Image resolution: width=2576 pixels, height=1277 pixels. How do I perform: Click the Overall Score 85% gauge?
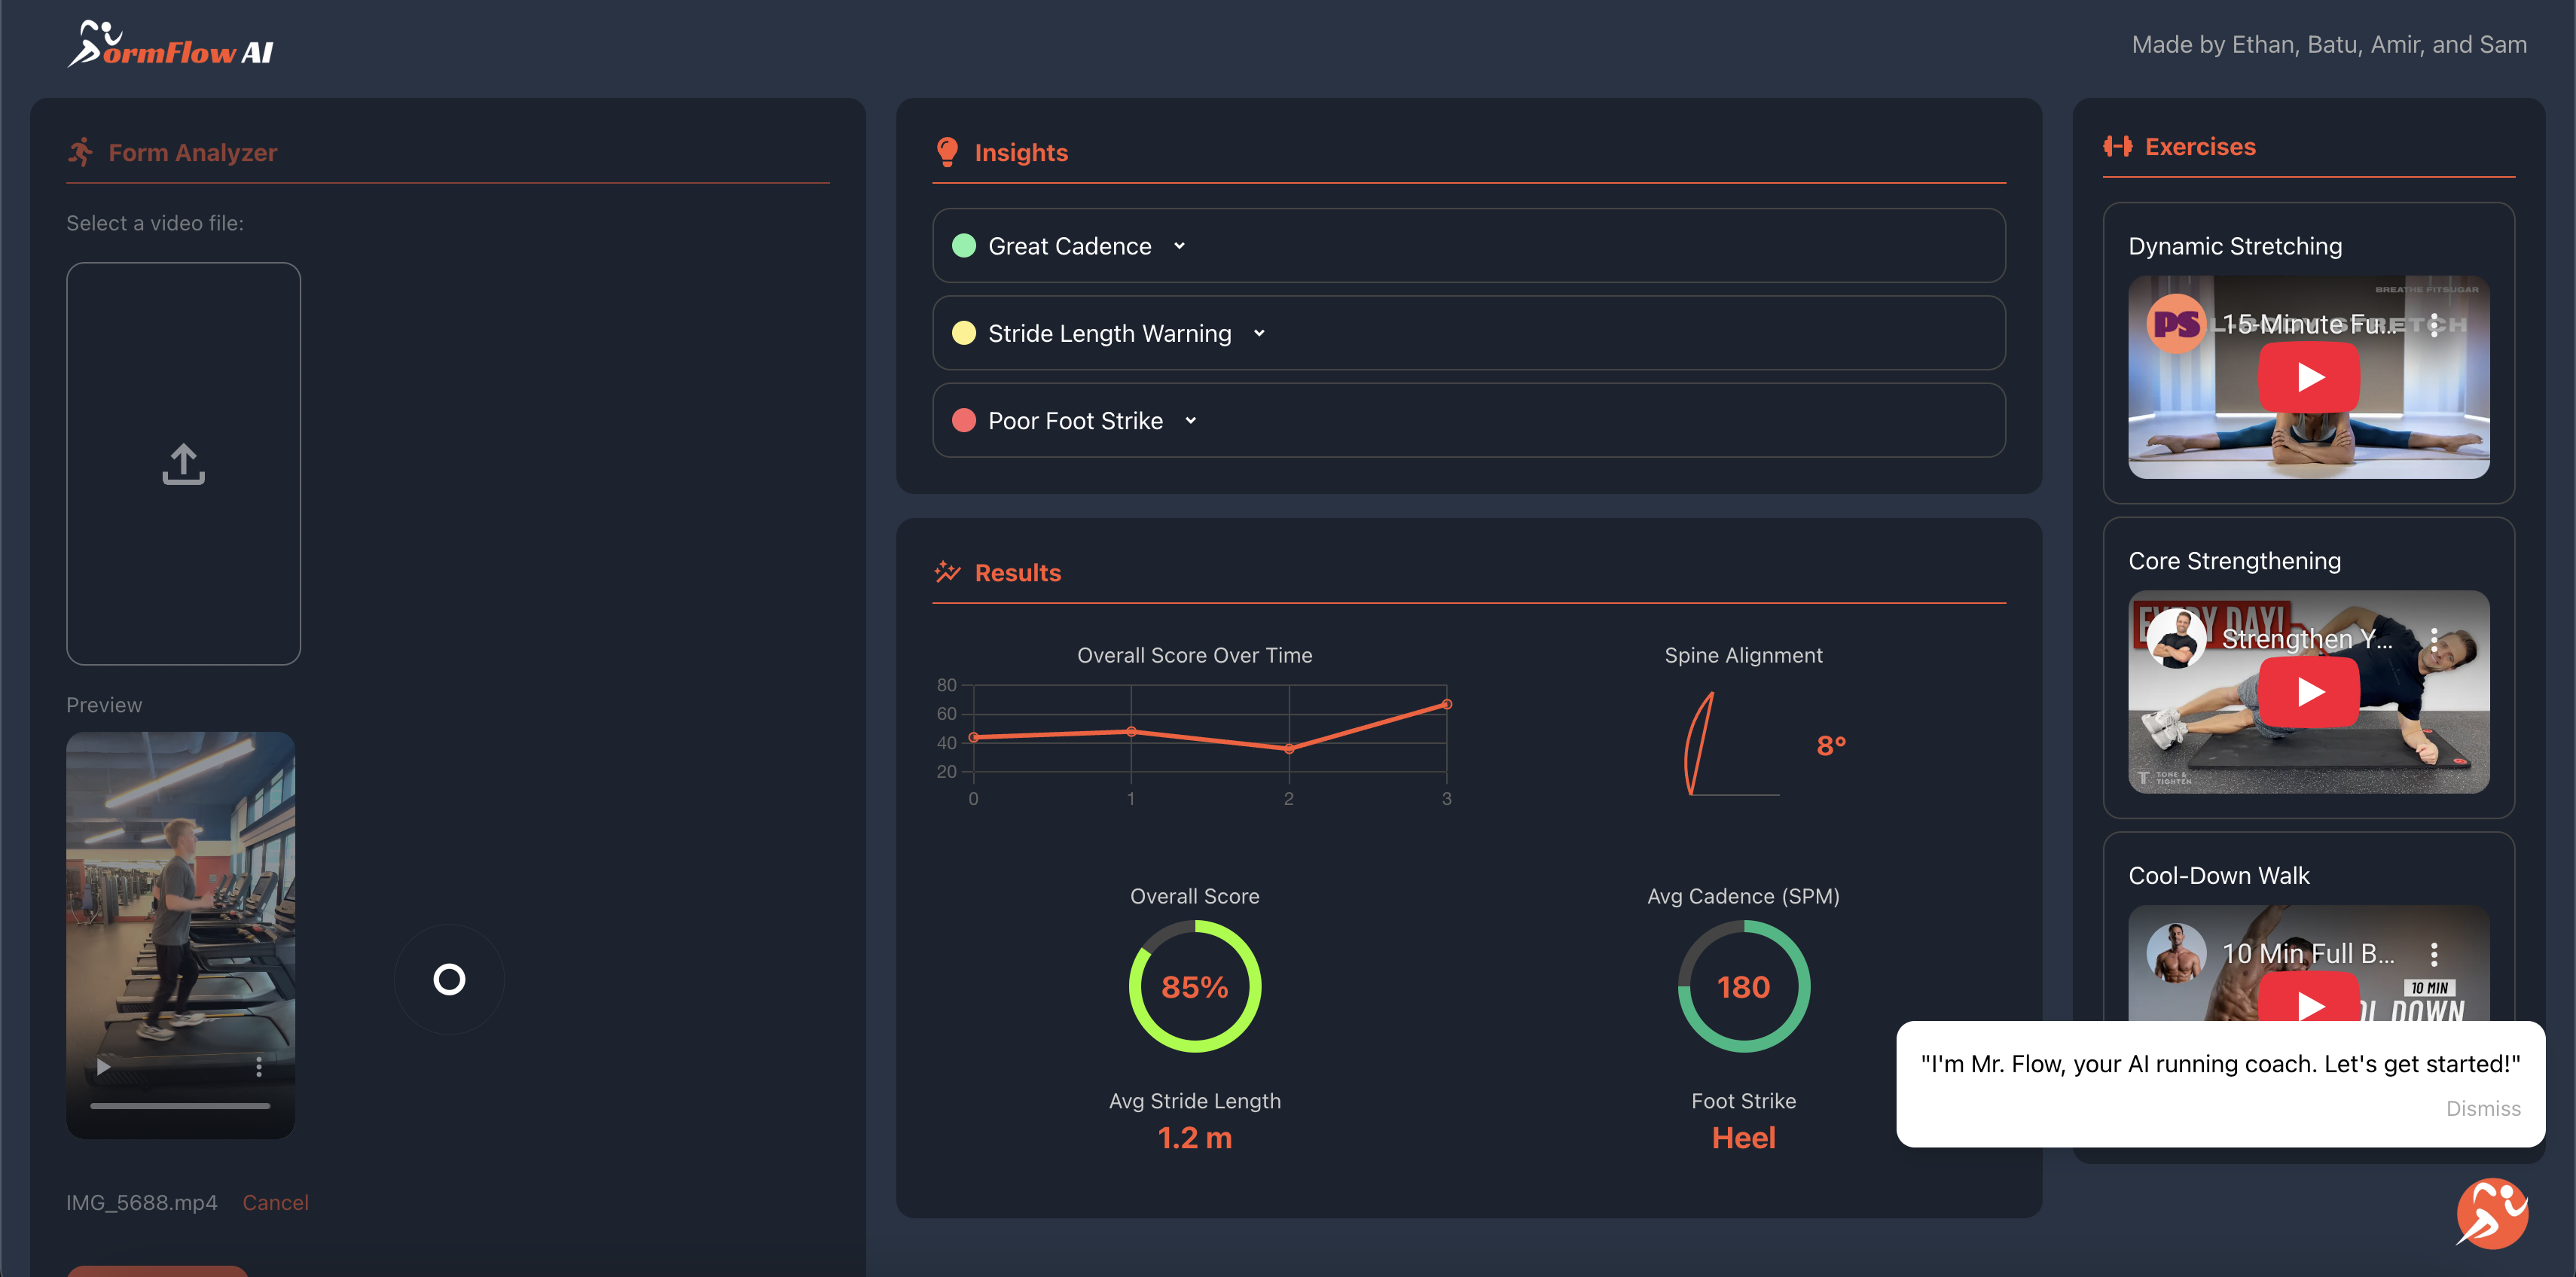click(x=1194, y=986)
